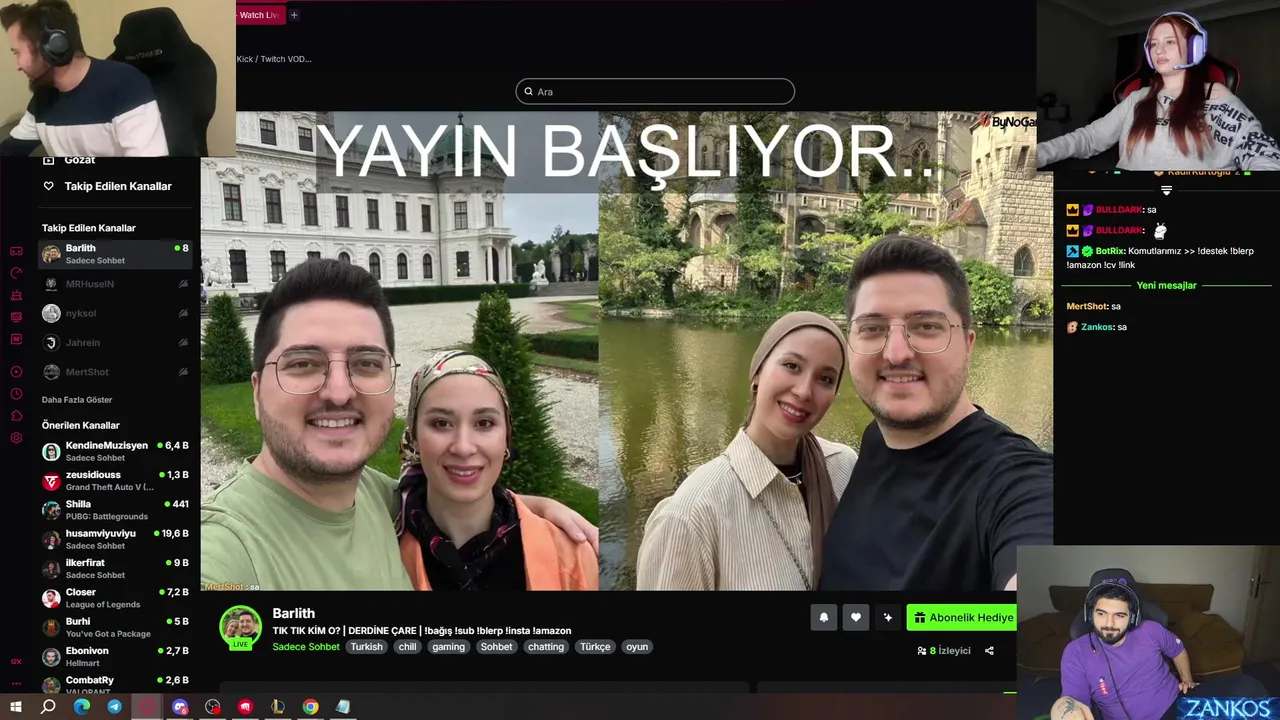Open Takip Edilen Kanallar heart menu item
The width and height of the screenshot is (1280, 720).
pyautogui.click(x=108, y=186)
